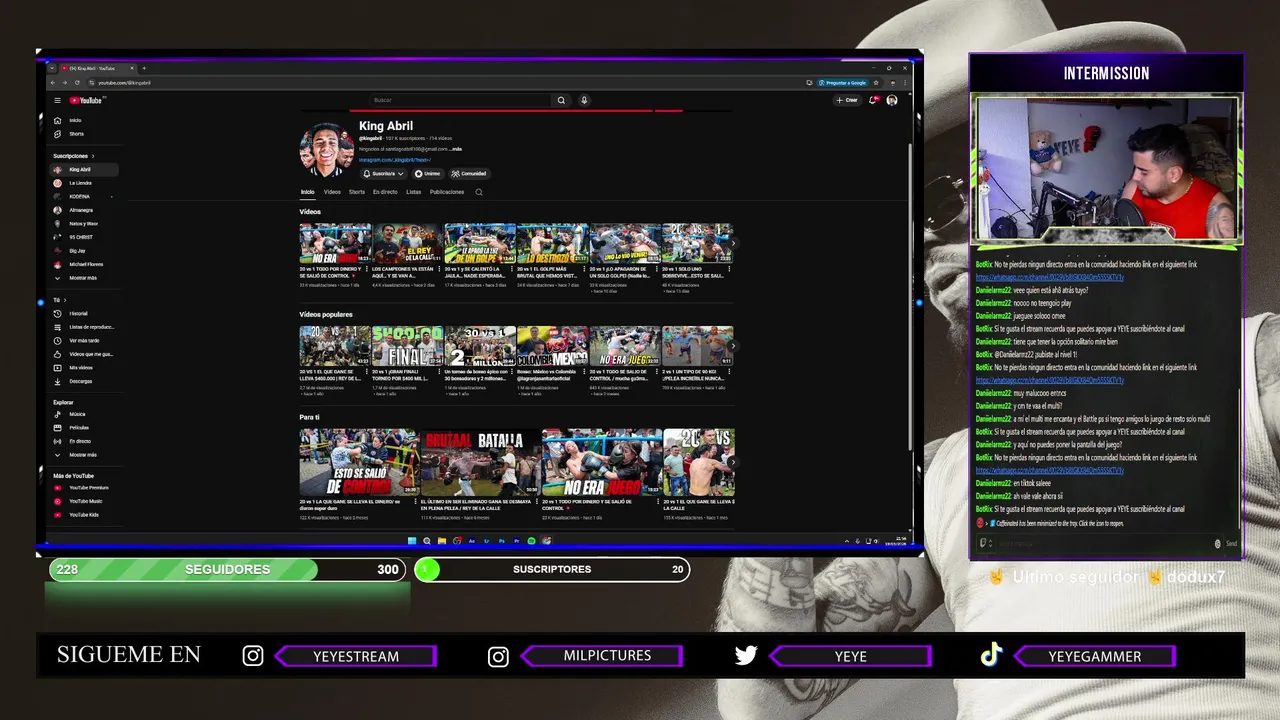Viewport: 1280px width, 720px height.
Task: Open En directo under Explorar
Action: tap(86, 441)
